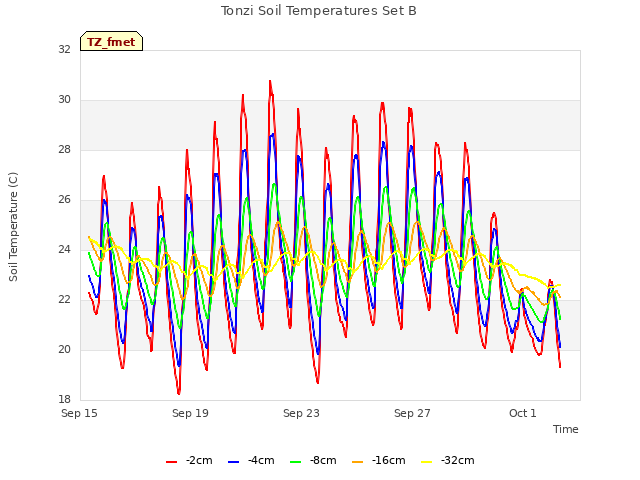Screen dimensions: 640x480
Task: Click the 22 y-axis tick label
Action: click(x=64, y=299)
